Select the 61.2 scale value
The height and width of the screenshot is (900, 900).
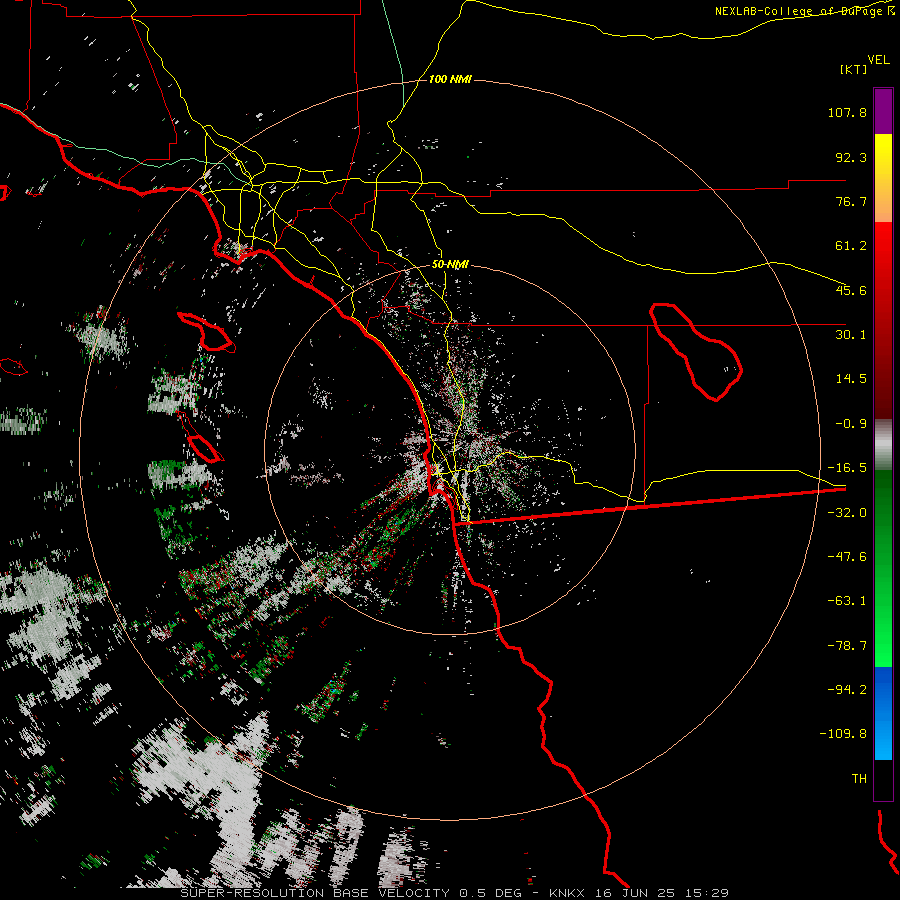point(851,246)
